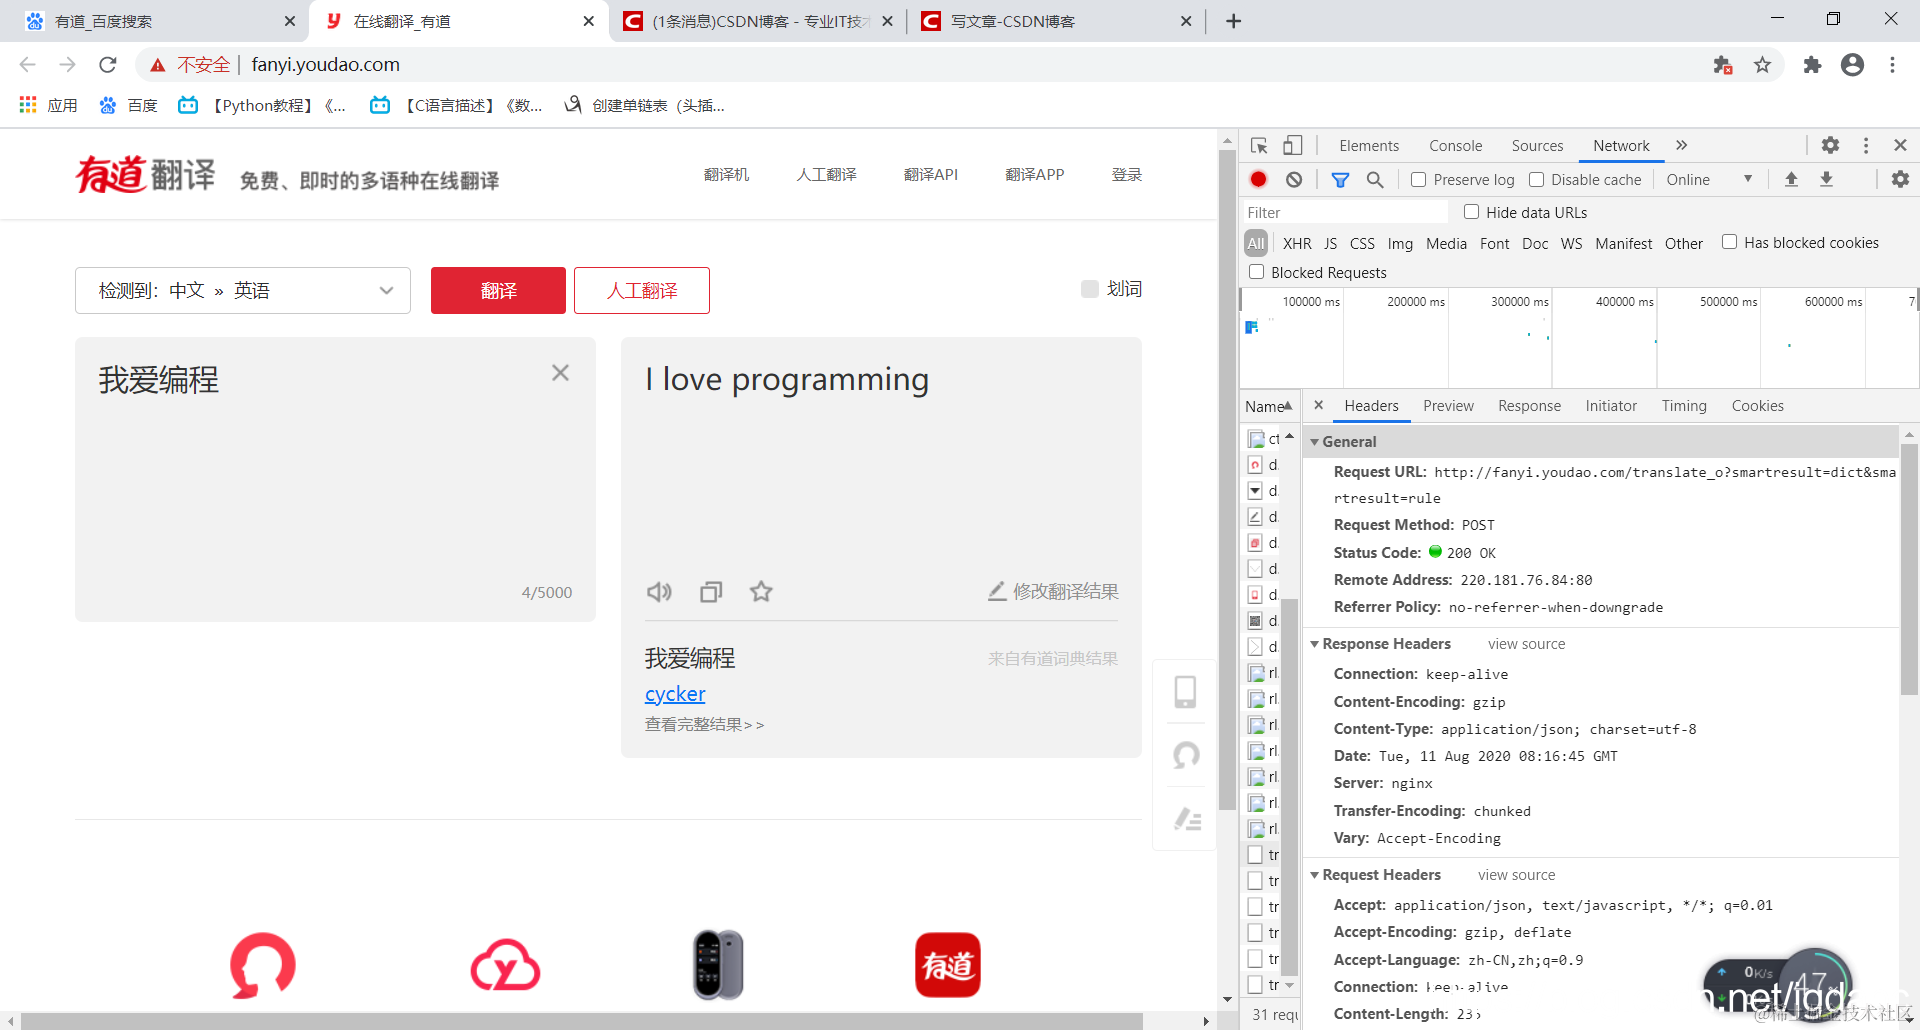This screenshot has height=1030, width=1920.
Task: Click the 人工翻译 outlined button
Action: click(642, 290)
